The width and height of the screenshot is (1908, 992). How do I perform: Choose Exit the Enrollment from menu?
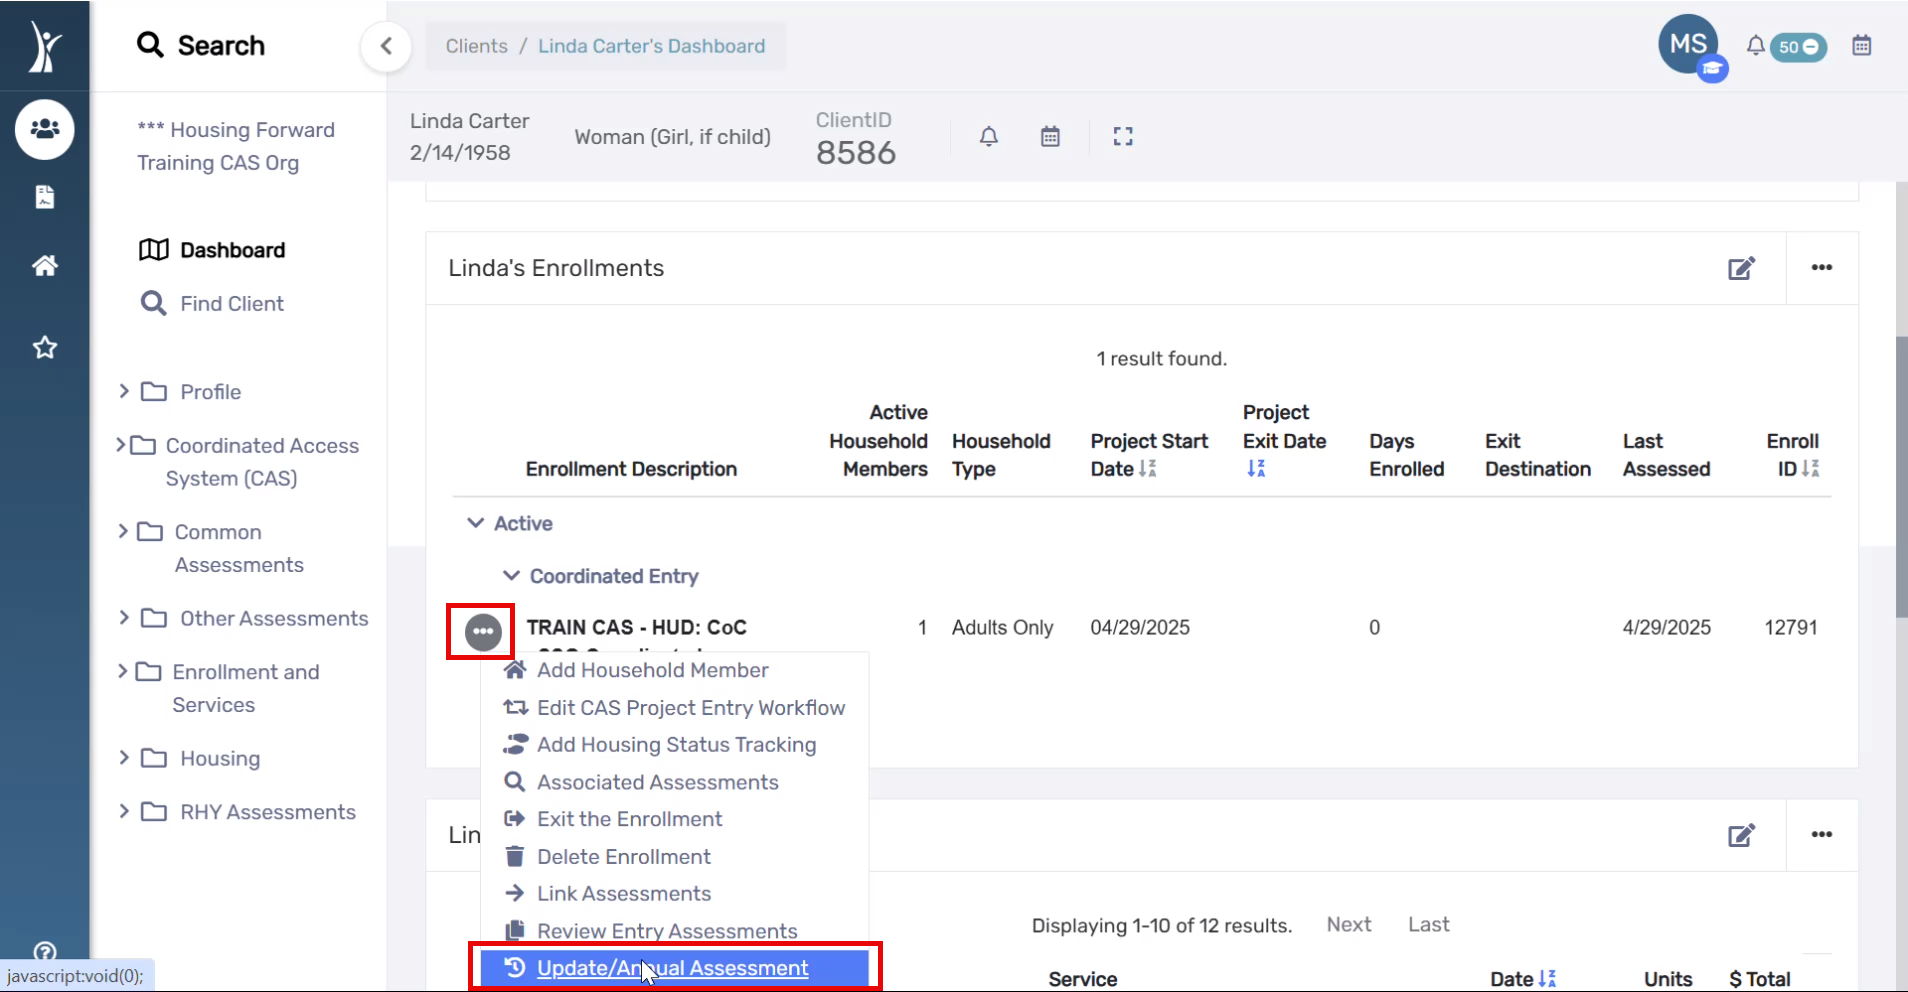[629, 819]
